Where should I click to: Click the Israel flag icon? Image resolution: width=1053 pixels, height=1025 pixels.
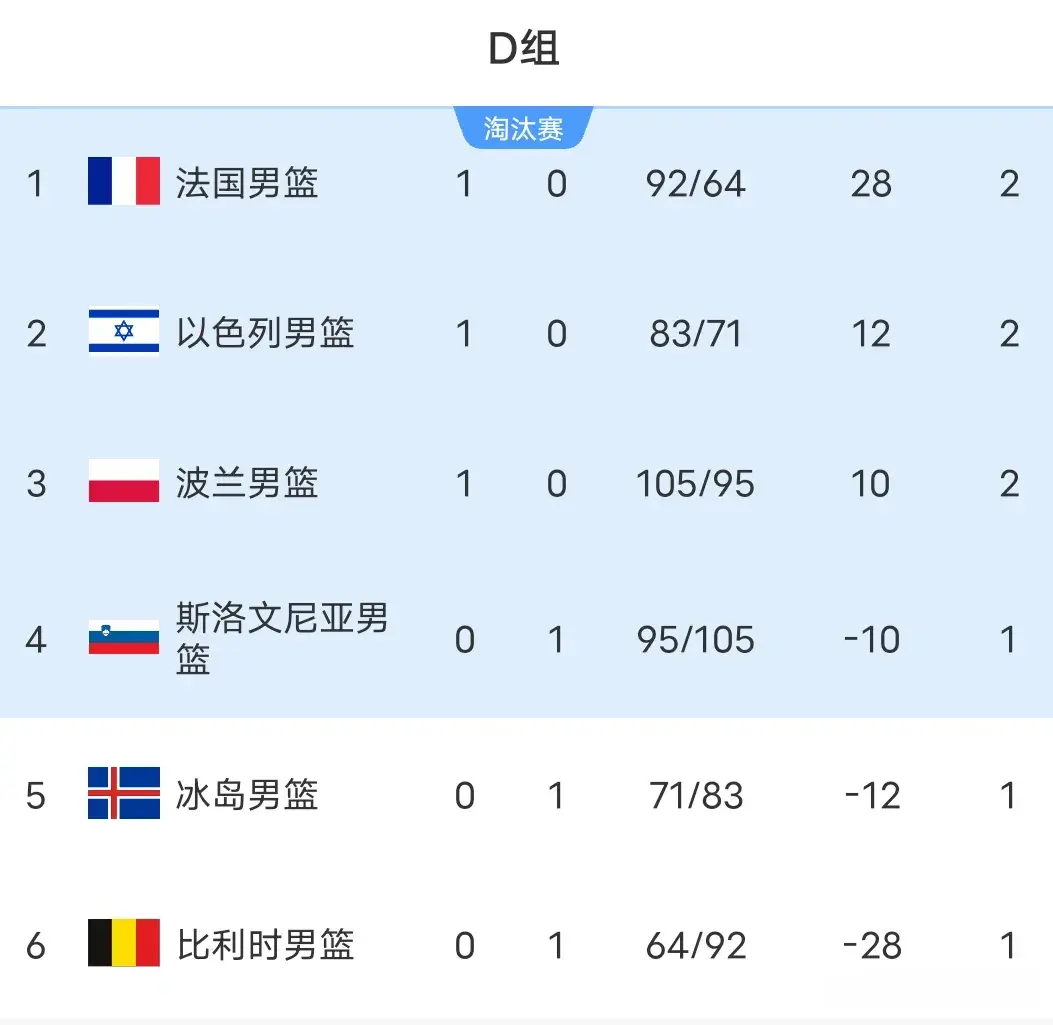[124, 331]
